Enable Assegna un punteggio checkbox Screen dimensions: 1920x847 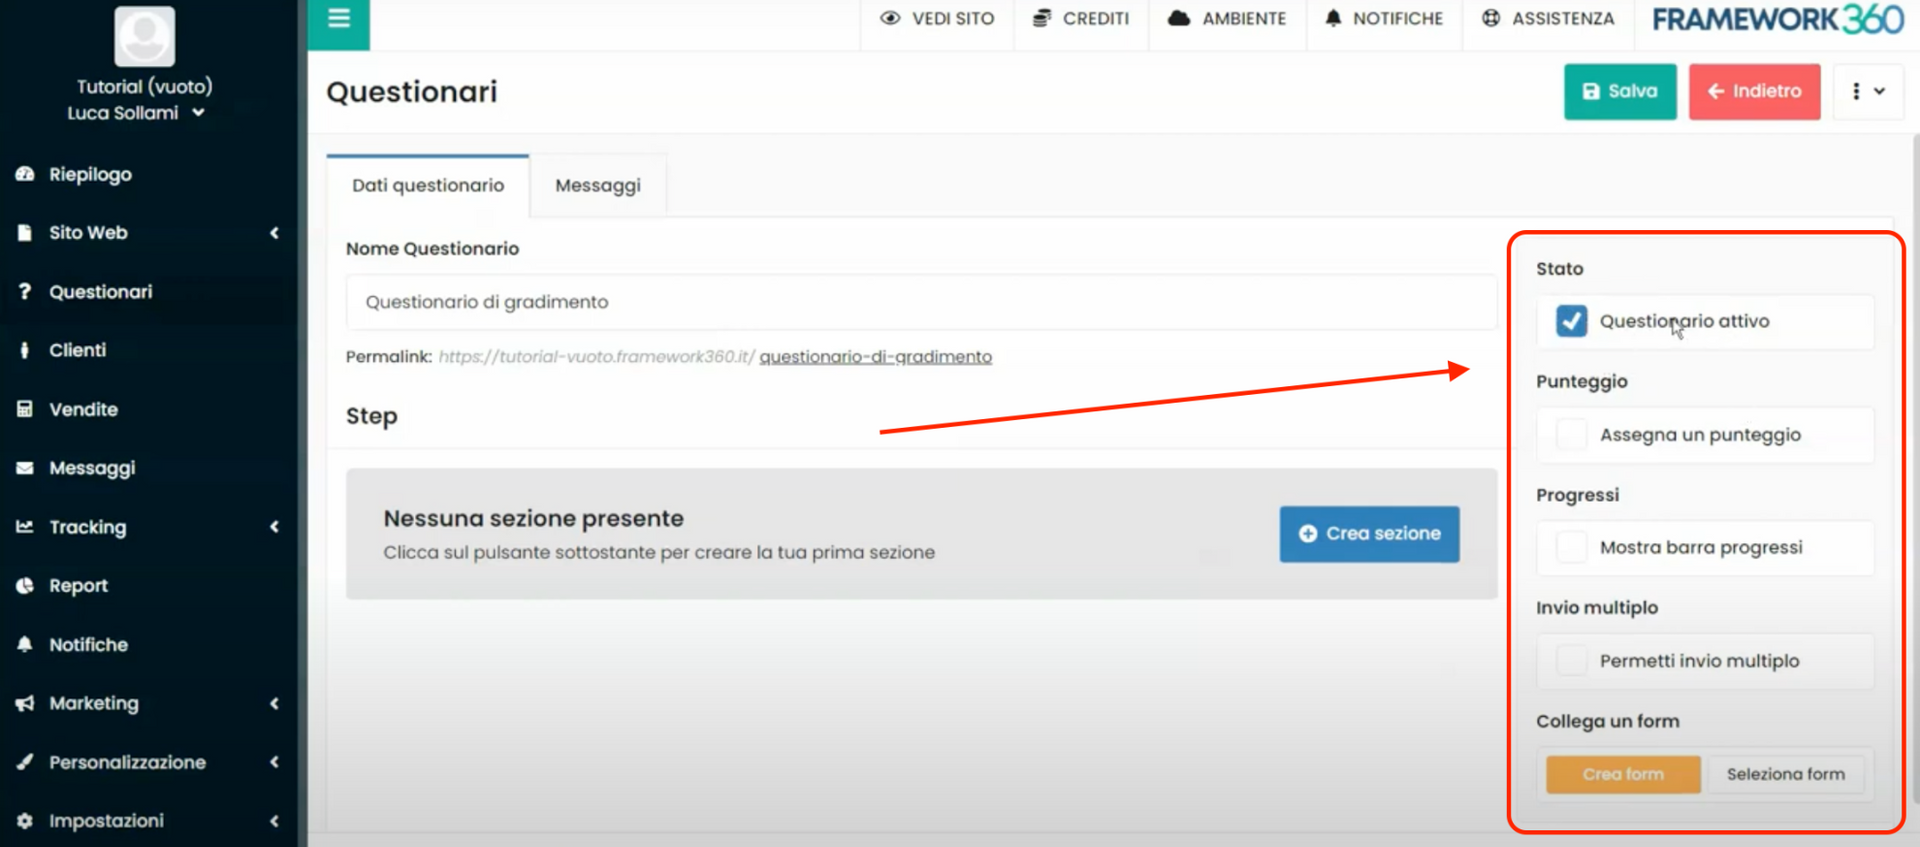click(1571, 435)
